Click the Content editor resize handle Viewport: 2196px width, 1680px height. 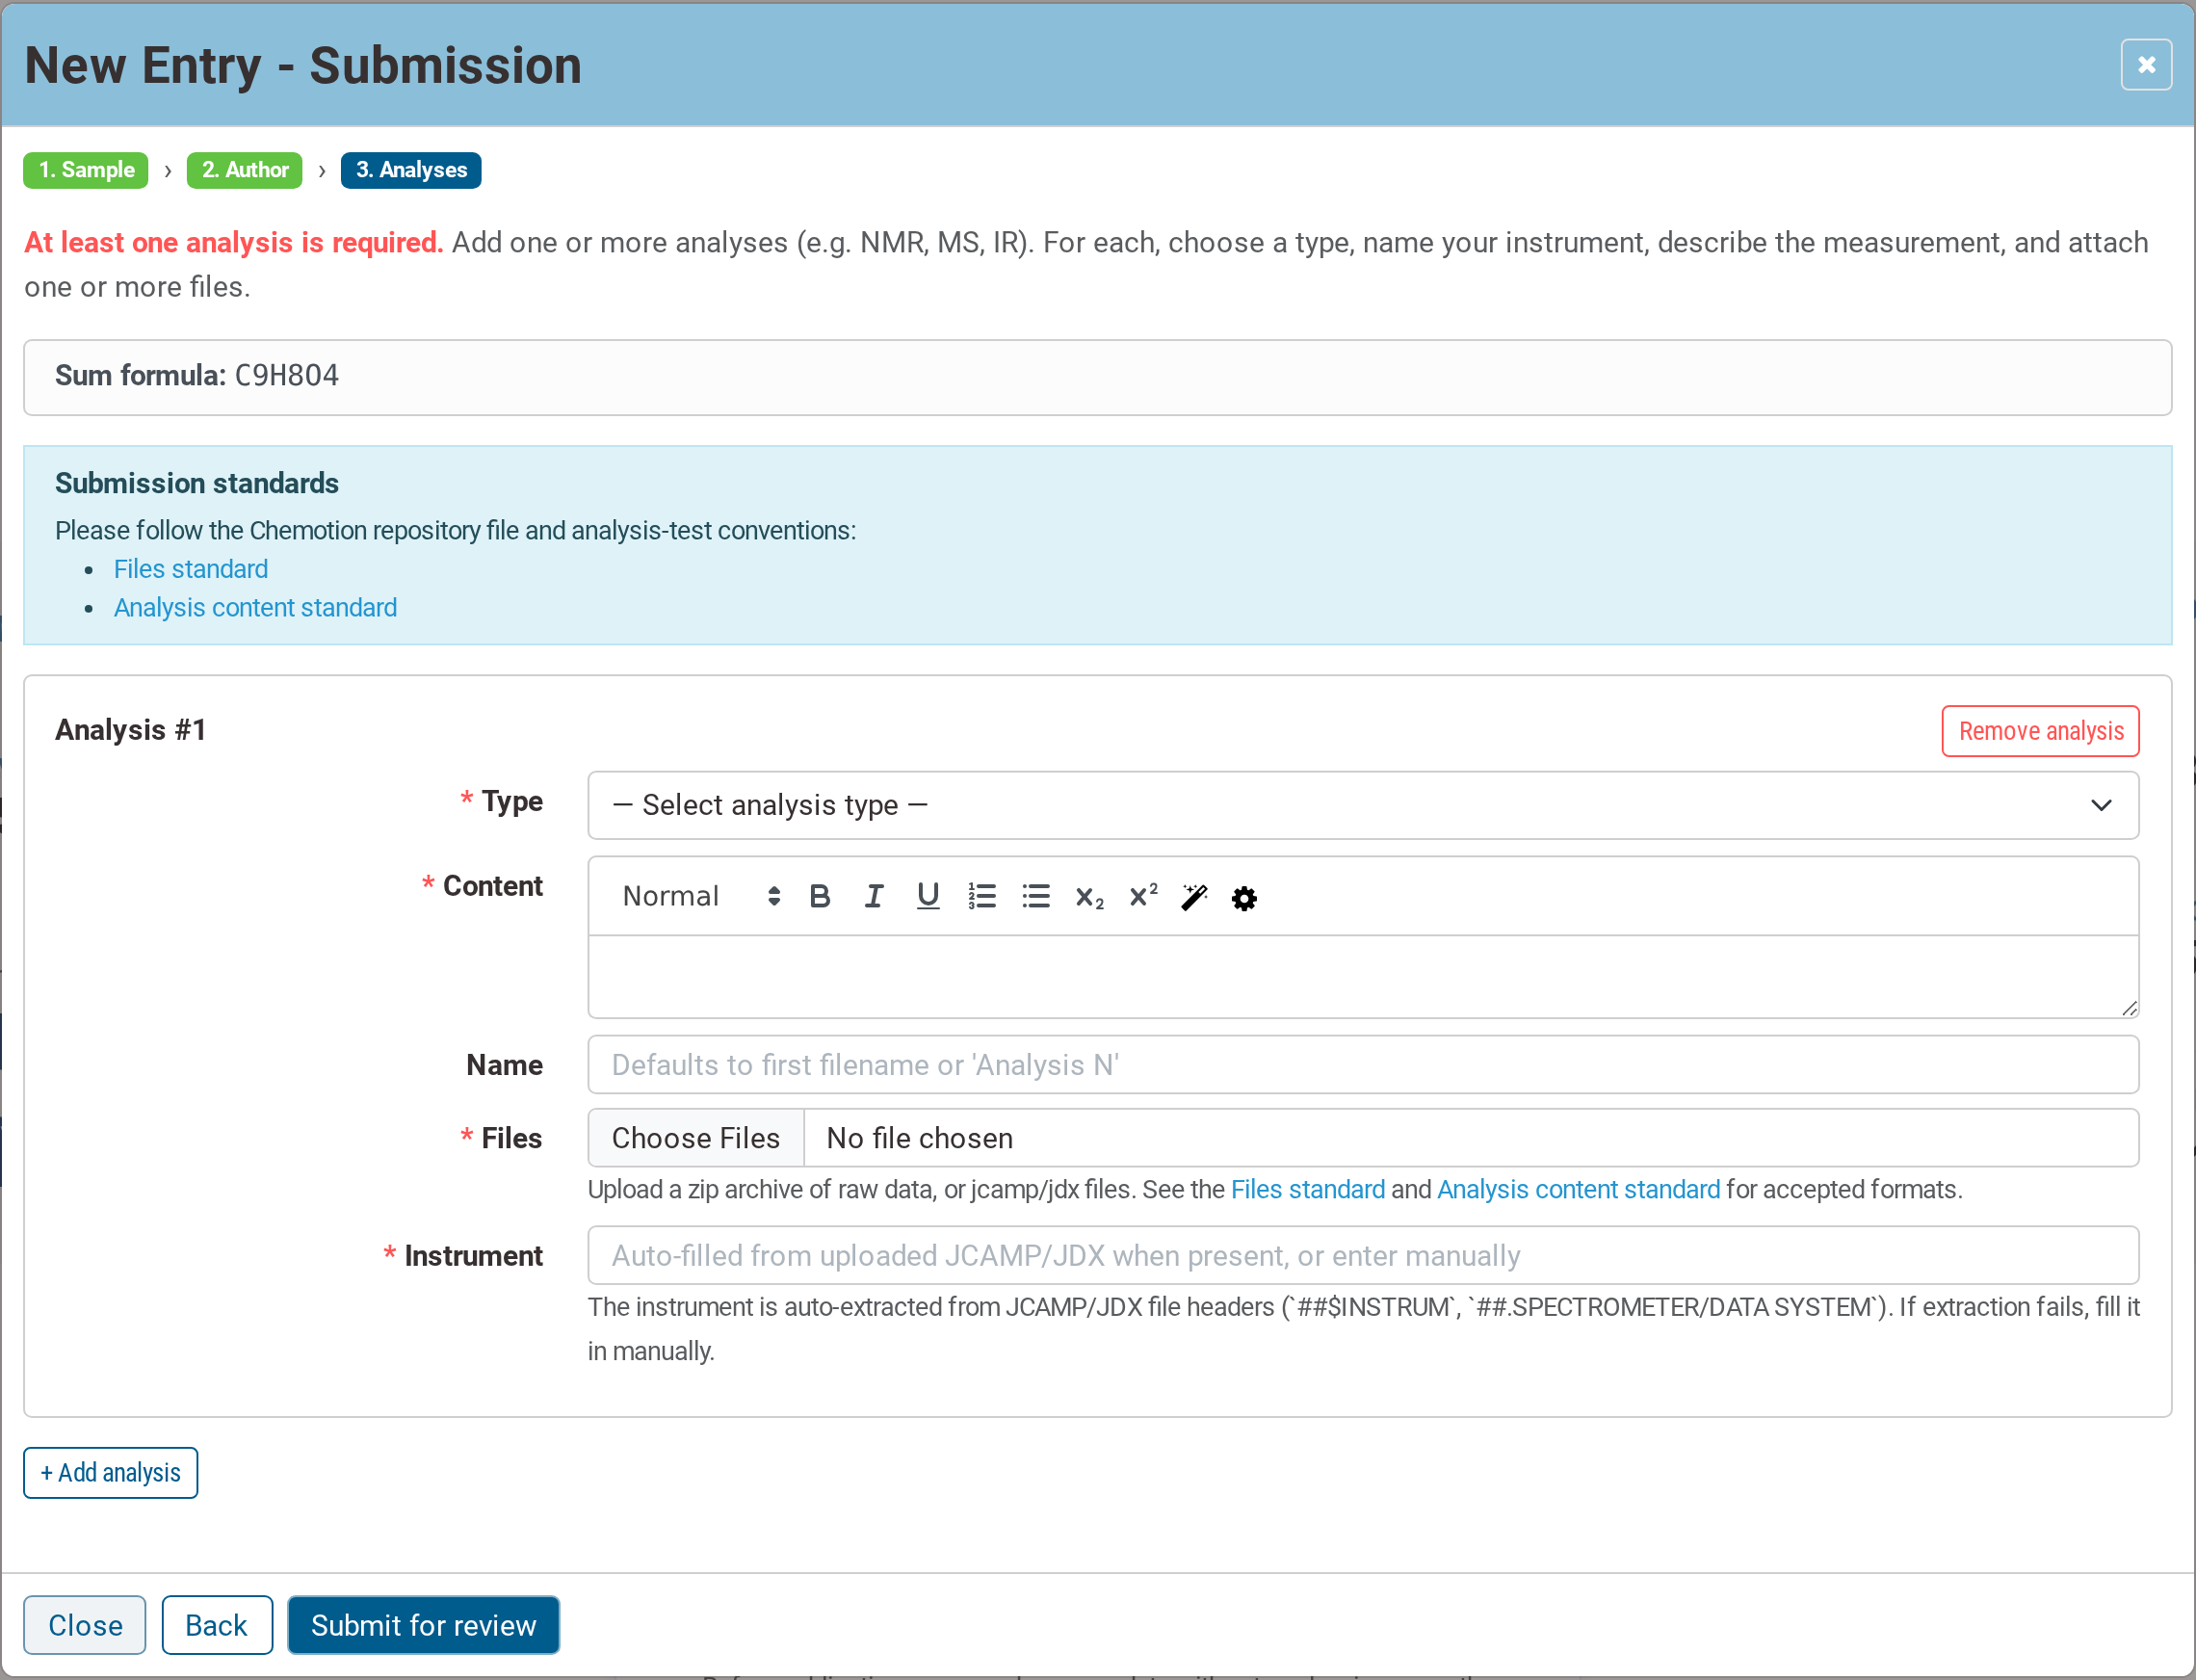pyautogui.click(x=2129, y=1009)
